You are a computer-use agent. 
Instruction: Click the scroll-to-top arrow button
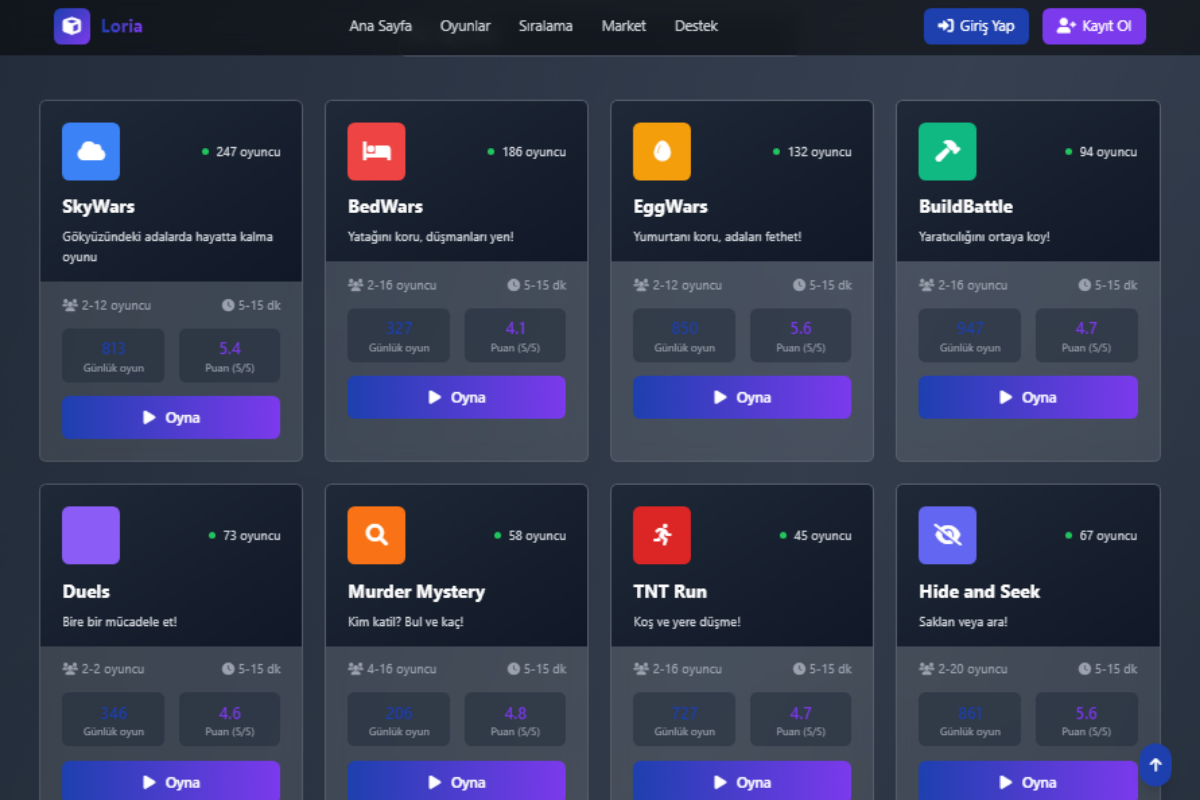pyautogui.click(x=1155, y=765)
